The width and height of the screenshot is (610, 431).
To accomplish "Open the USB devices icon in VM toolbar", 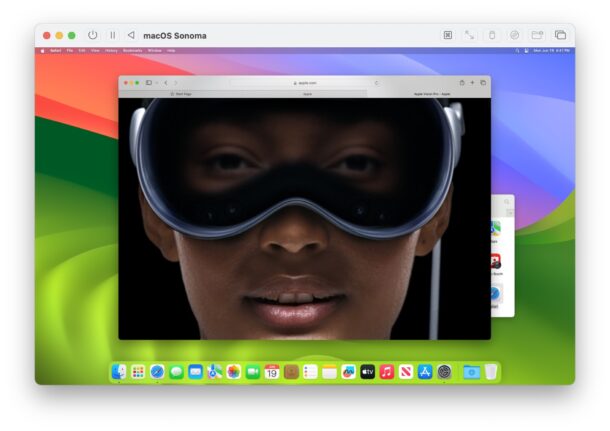I will click(x=491, y=35).
